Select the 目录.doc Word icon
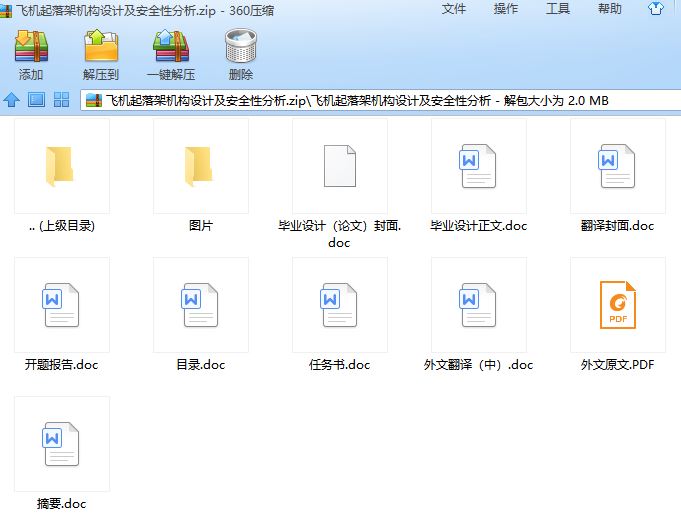The image size is (681, 520). point(200,305)
